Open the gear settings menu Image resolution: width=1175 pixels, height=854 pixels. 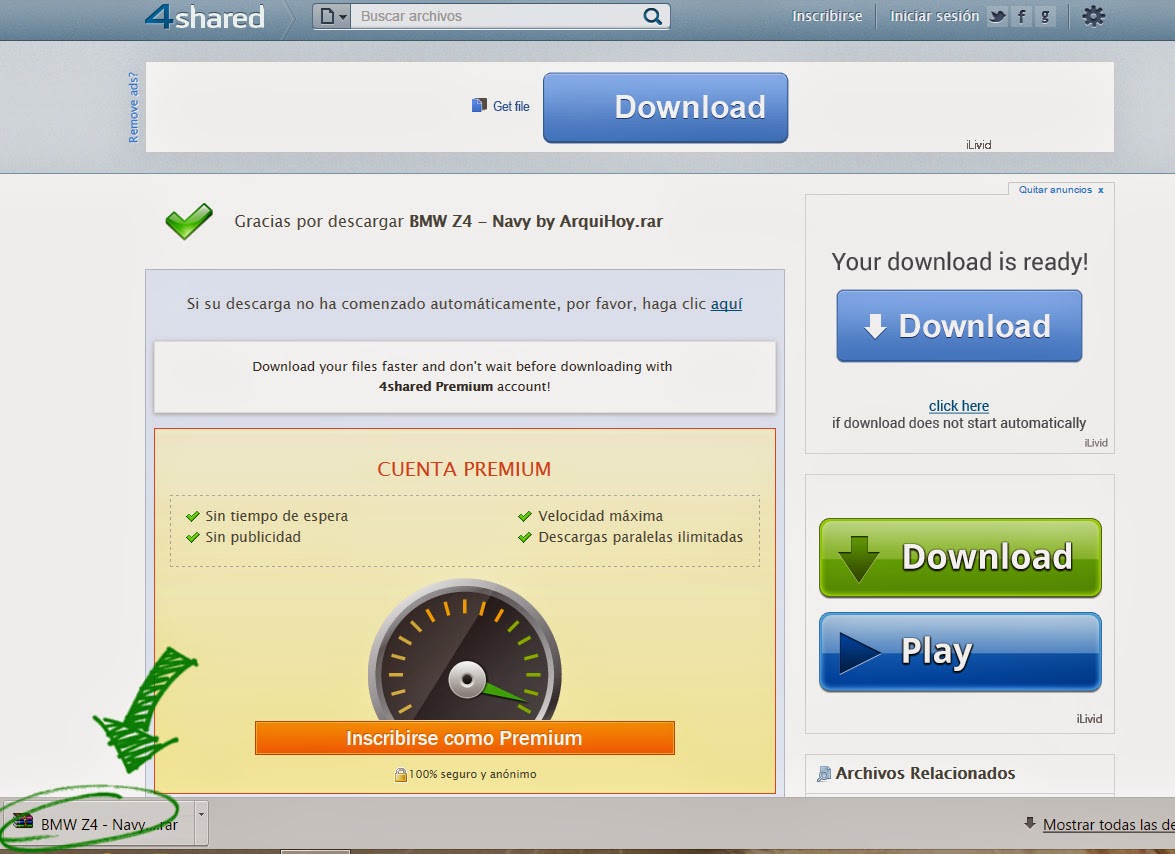click(x=1093, y=16)
